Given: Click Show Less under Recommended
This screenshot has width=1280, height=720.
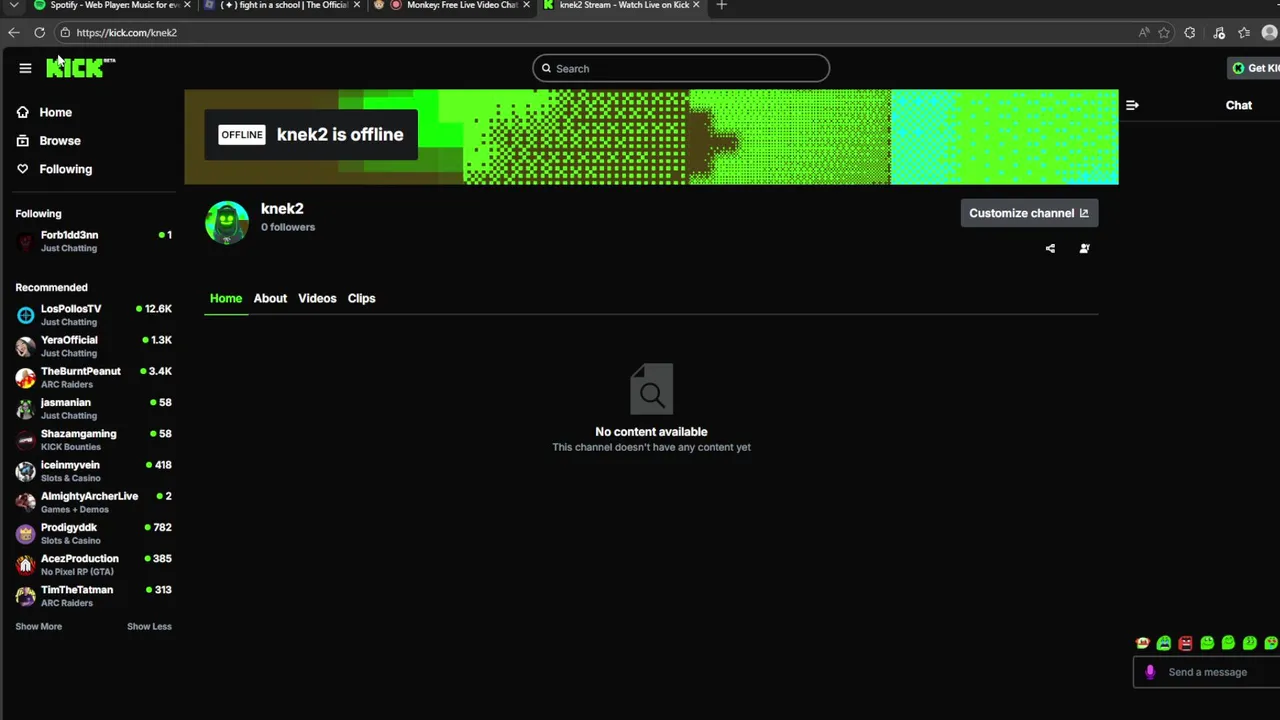Looking at the screenshot, I should coord(149,626).
